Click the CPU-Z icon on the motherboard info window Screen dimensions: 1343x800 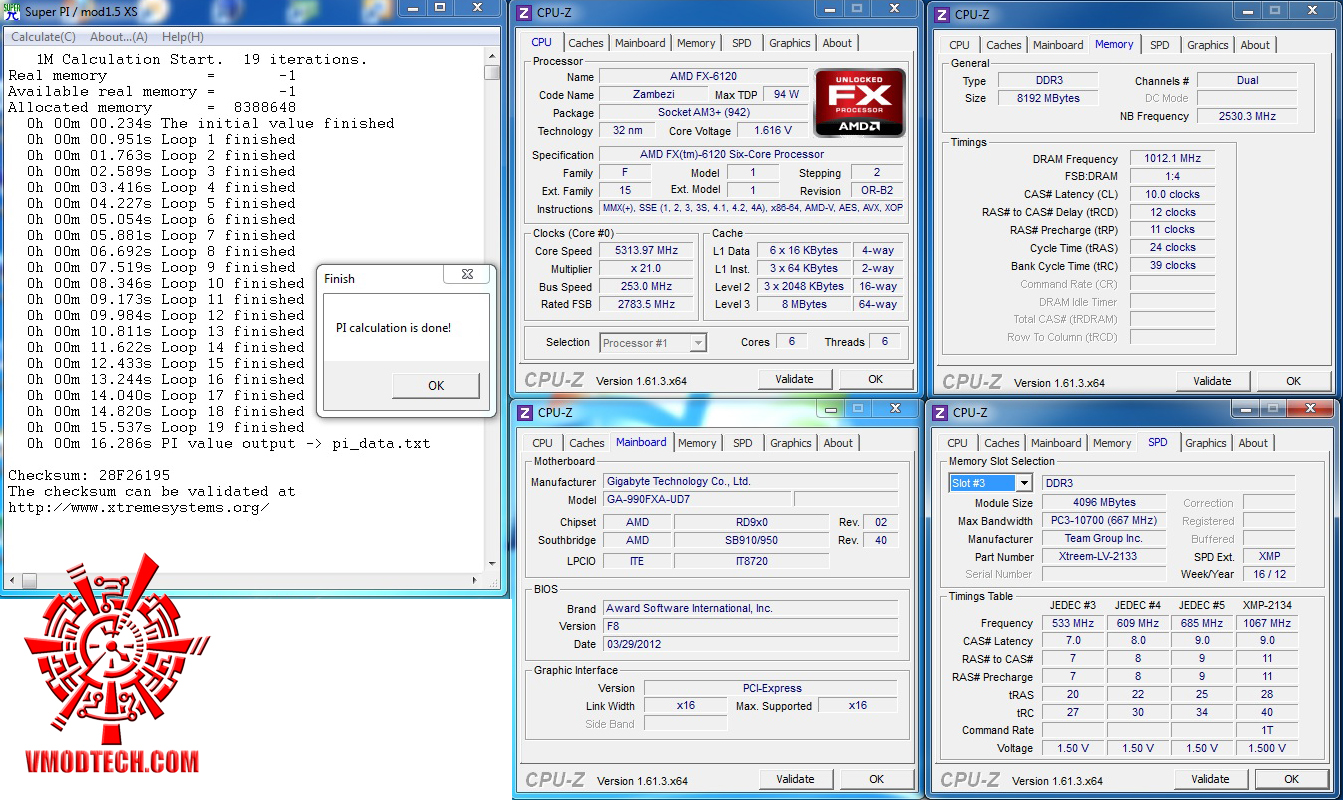525,412
